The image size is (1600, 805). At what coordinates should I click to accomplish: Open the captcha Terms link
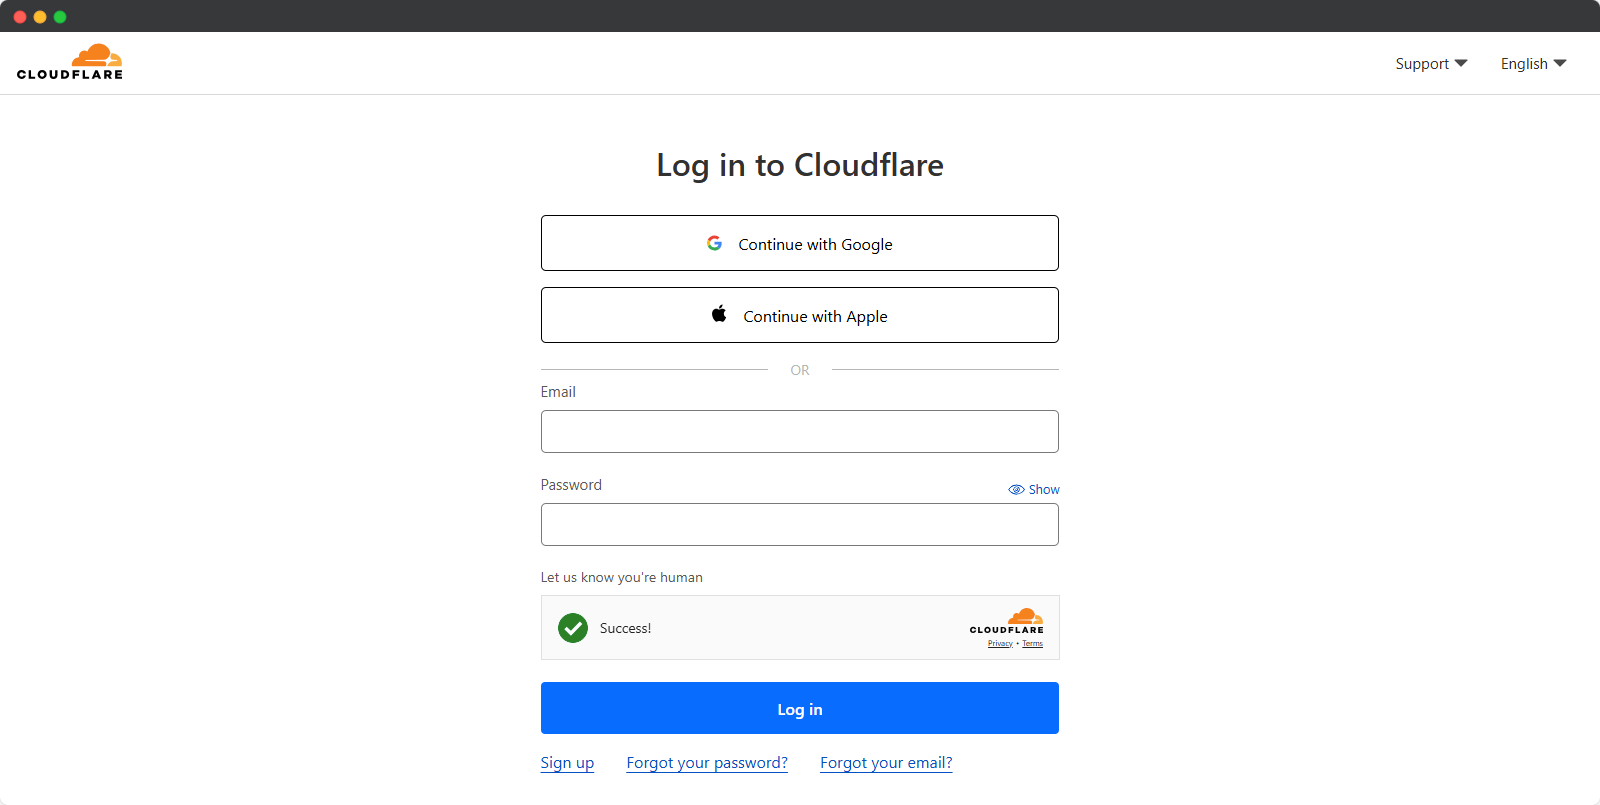[x=1033, y=644]
